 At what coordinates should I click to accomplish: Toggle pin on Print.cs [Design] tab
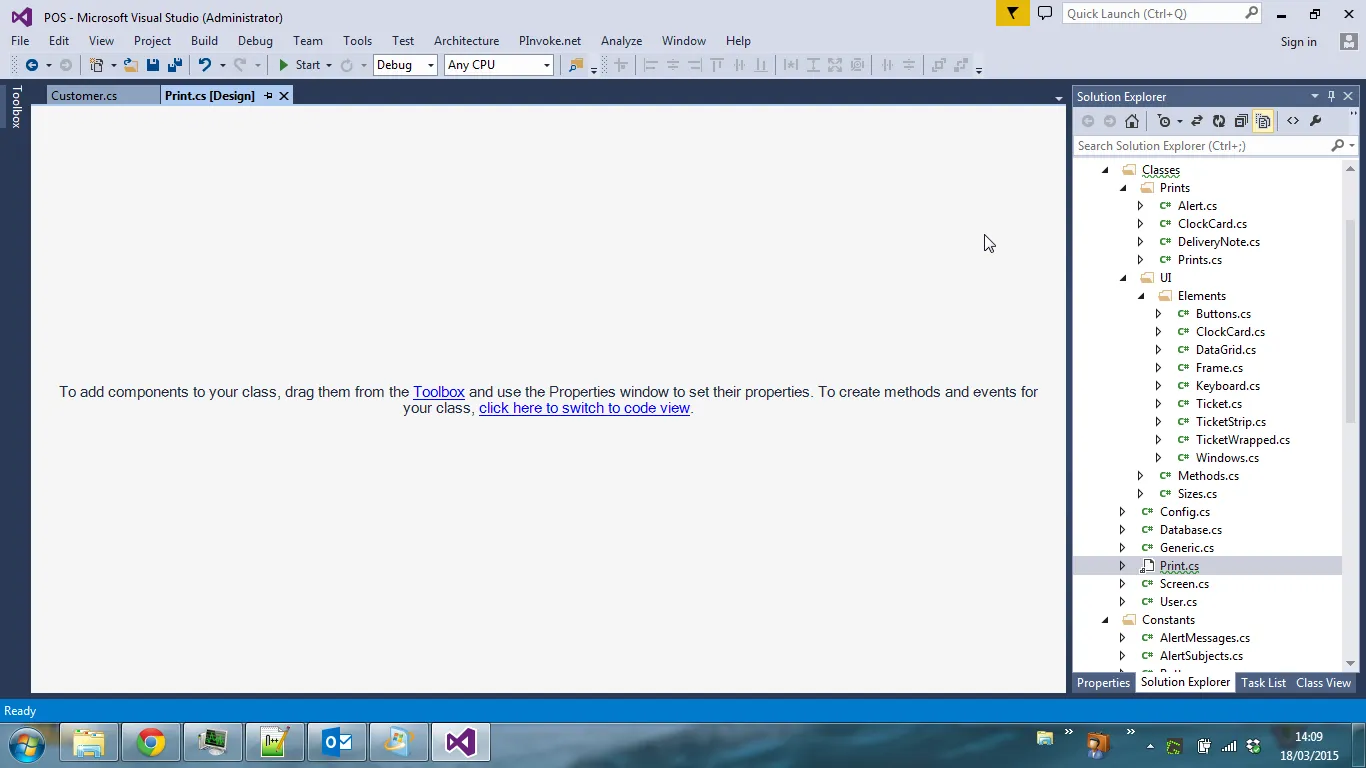pyautogui.click(x=268, y=96)
